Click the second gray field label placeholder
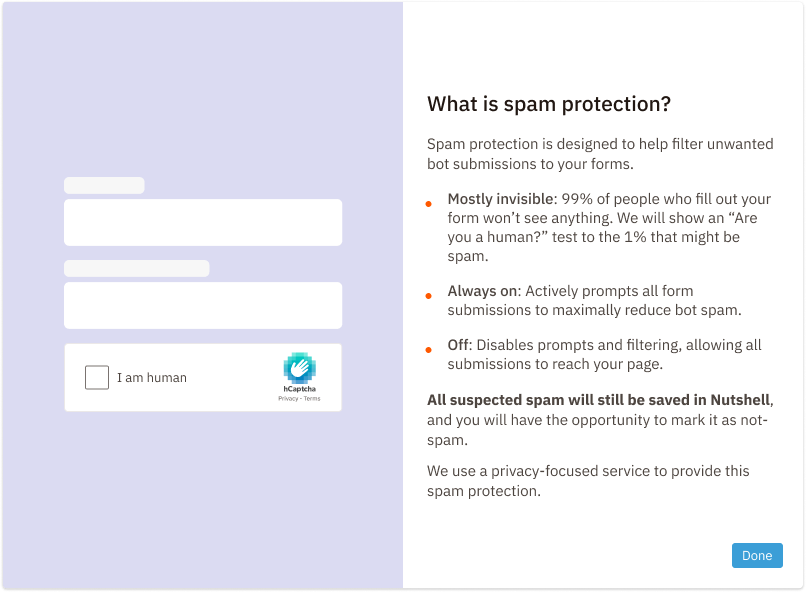 tap(136, 268)
